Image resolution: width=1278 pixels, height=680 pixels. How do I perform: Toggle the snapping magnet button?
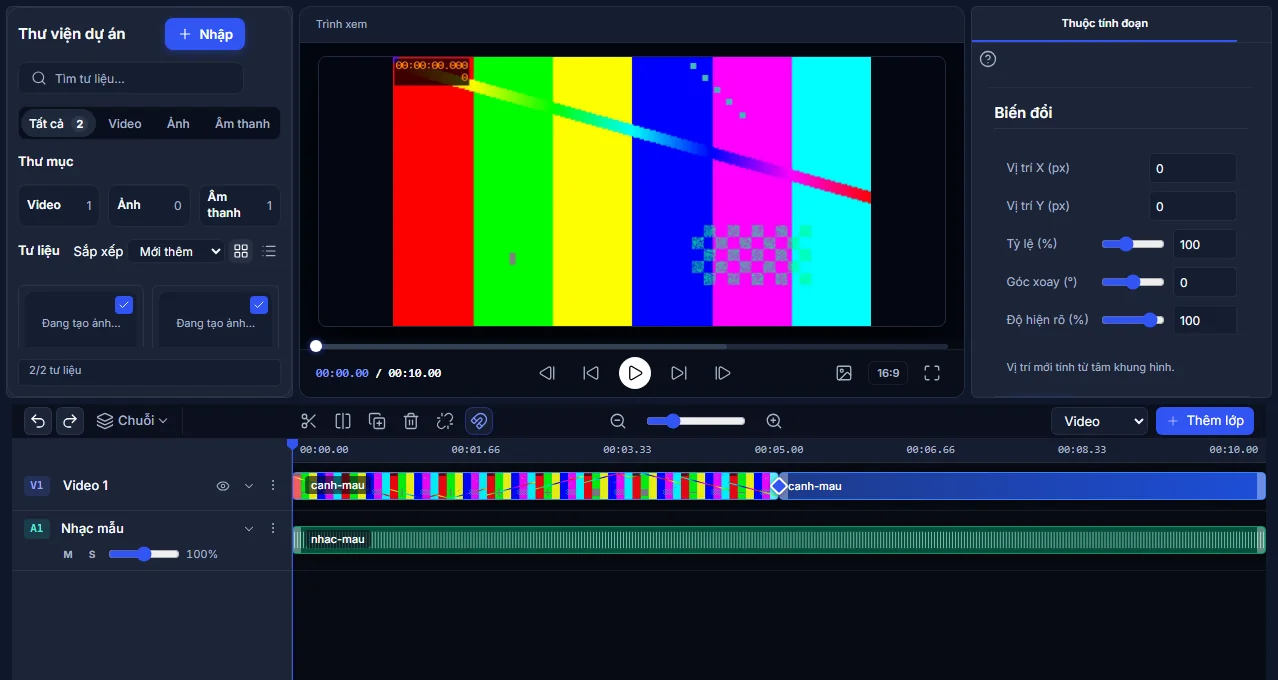(x=479, y=421)
